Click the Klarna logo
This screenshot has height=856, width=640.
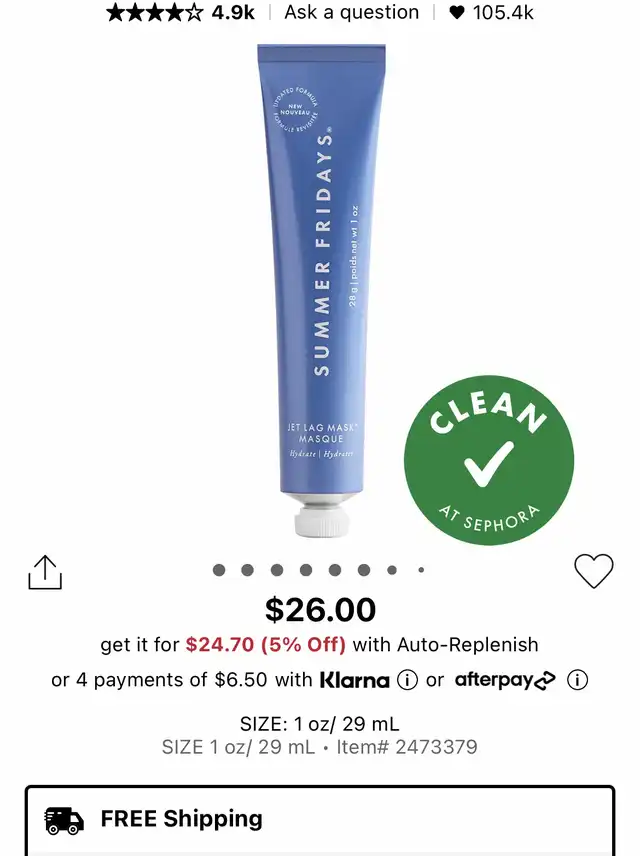click(x=354, y=680)
